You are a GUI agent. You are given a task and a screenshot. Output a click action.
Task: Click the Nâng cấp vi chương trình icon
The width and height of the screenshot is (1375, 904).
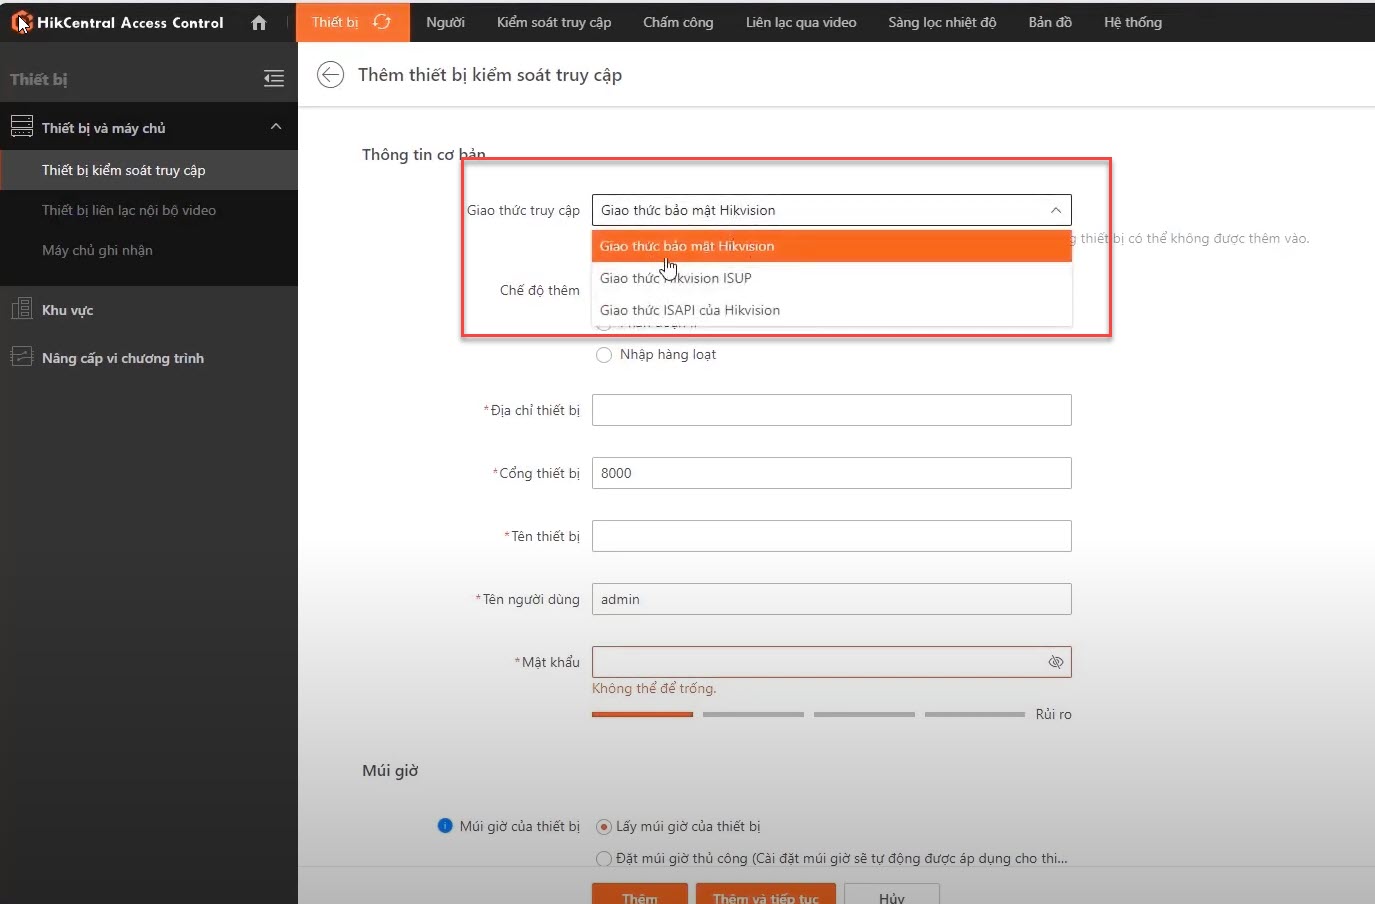pyautogui.click(x=21, y=357)
